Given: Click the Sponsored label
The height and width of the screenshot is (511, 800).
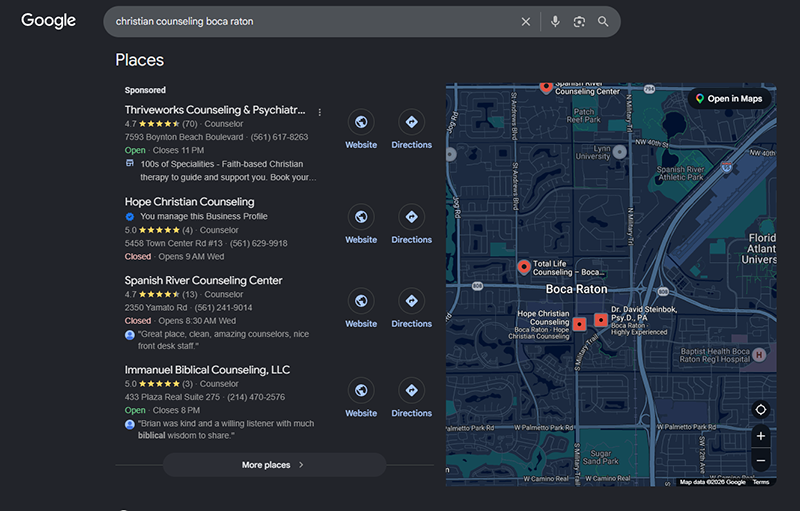Looking at the screenshot, I should tap(145, 90).
